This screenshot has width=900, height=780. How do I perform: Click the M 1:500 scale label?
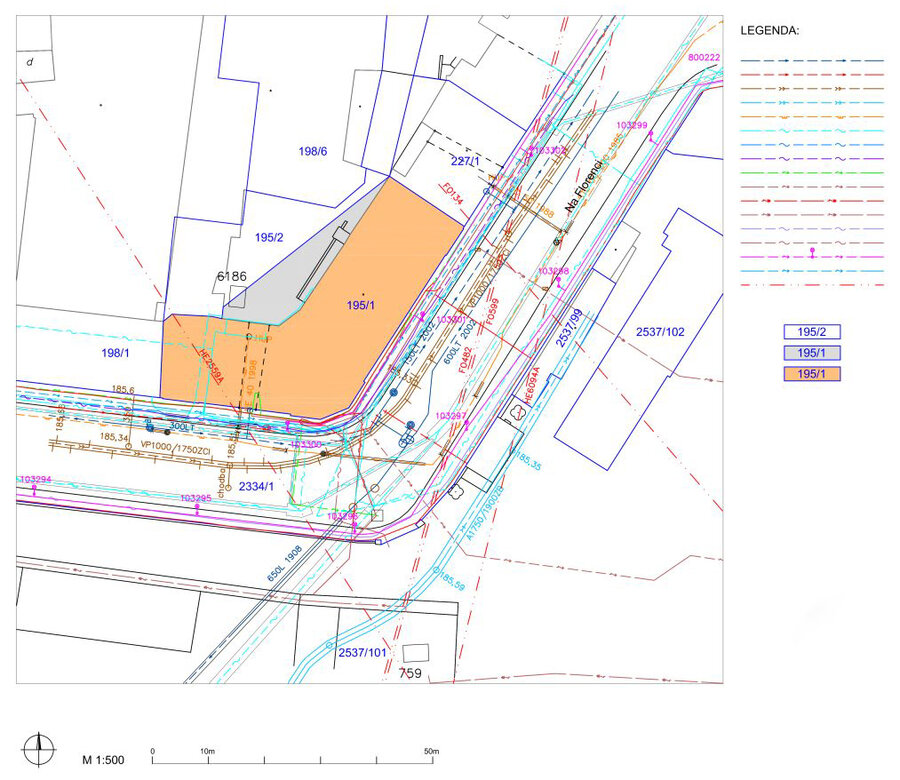103,761
